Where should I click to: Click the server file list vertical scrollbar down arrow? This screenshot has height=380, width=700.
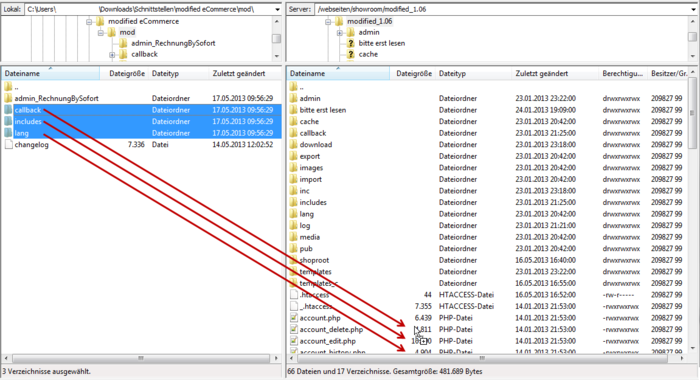click(693, 348)
